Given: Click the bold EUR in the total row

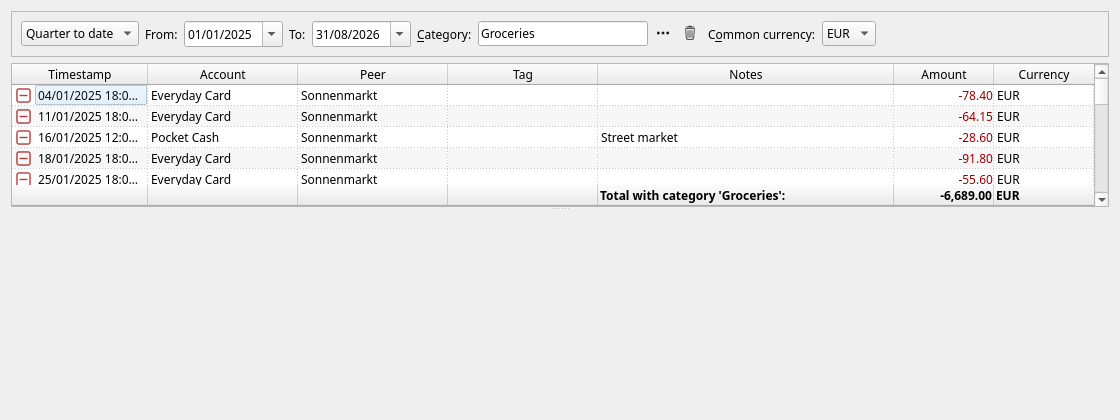Looking at the screenshot, I should point(1008,195).
